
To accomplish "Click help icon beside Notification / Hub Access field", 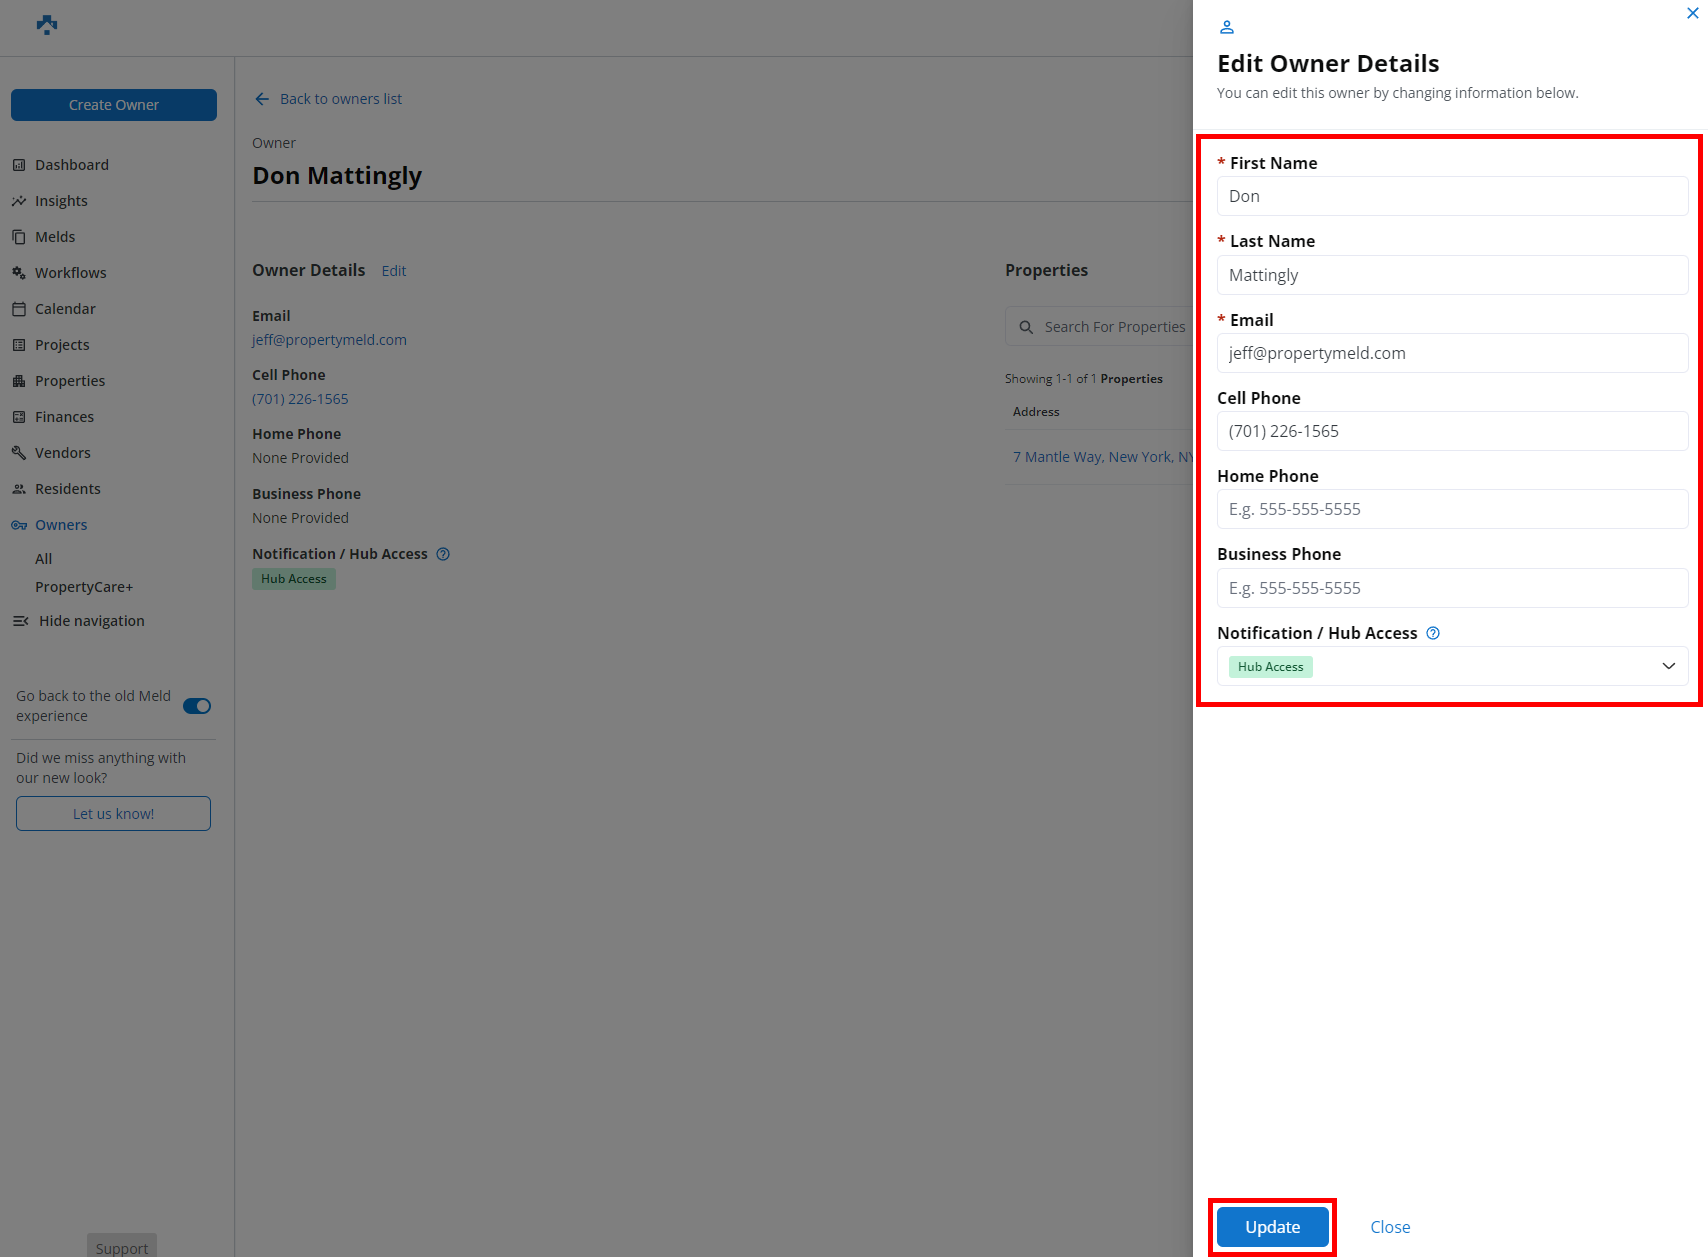I will coord(1433,633).
